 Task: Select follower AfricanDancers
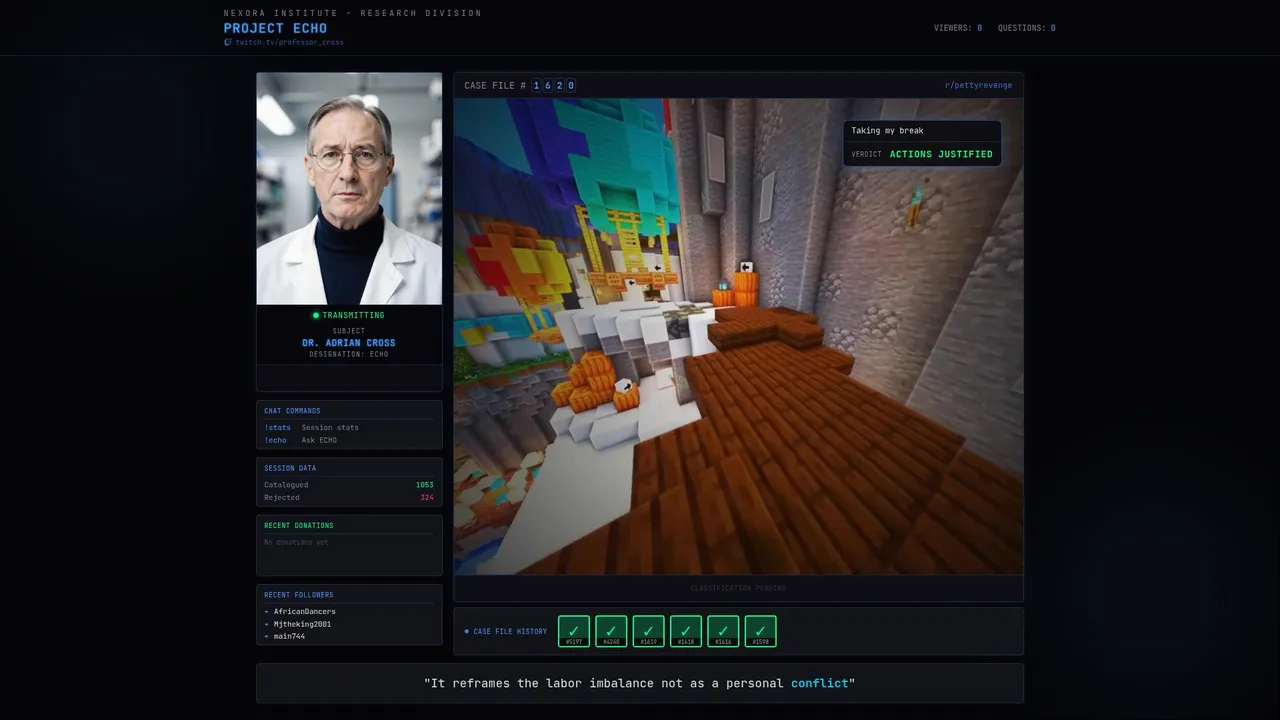click(x=304, y=611)
